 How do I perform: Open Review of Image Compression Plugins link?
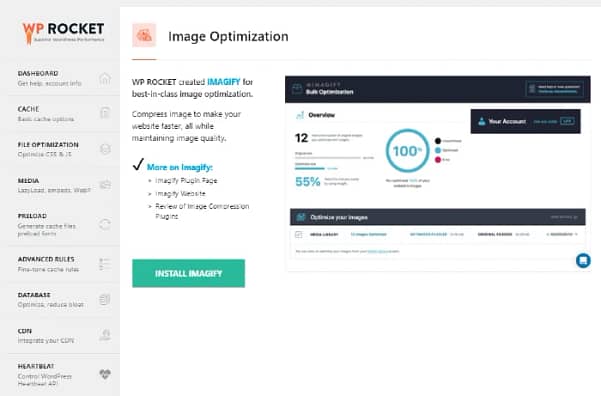pos(202,211)
